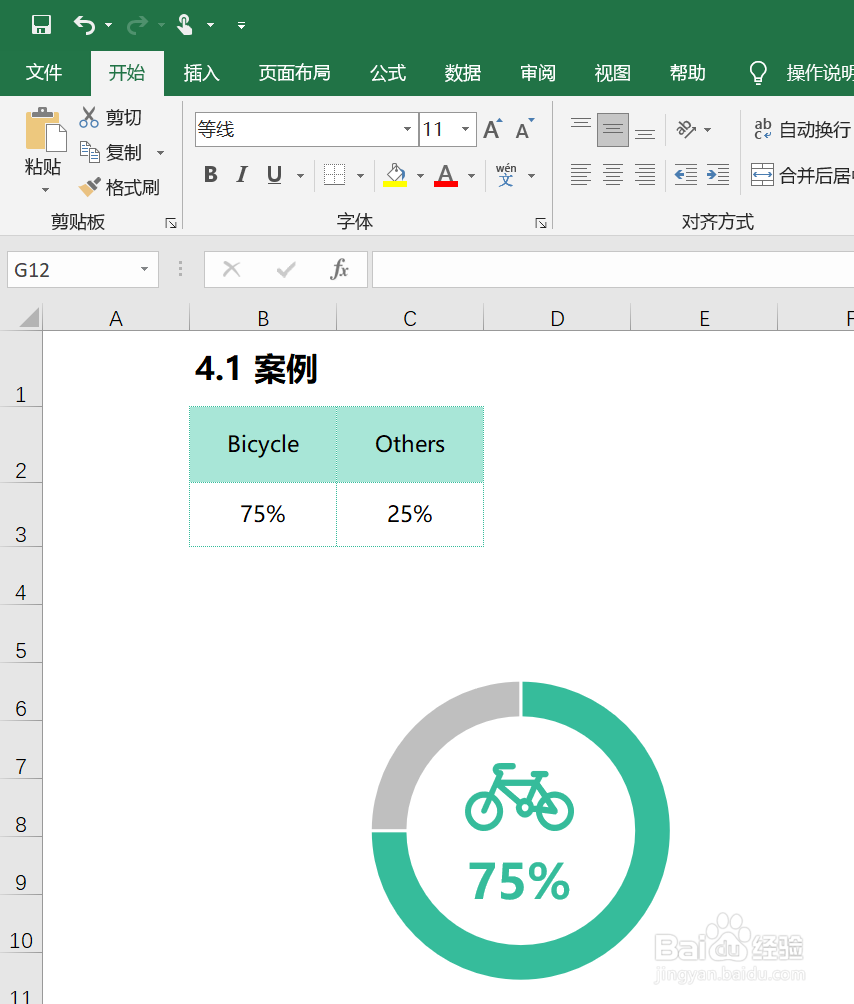
Task: Toggle bold formatting
Action: [211, 175]
